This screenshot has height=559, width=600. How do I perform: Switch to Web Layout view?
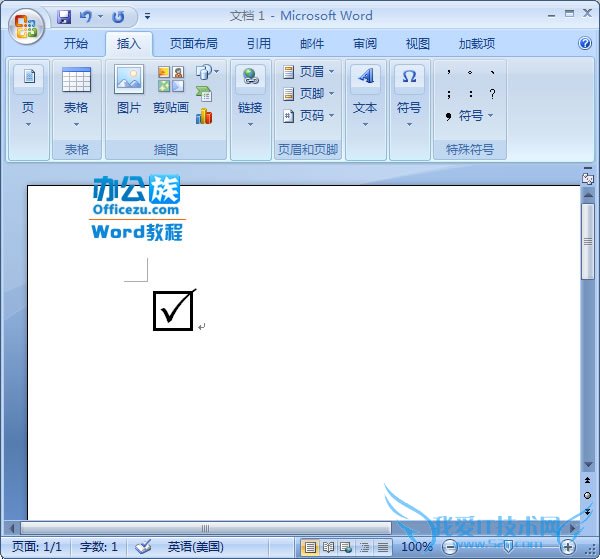(x=346, y=547)
